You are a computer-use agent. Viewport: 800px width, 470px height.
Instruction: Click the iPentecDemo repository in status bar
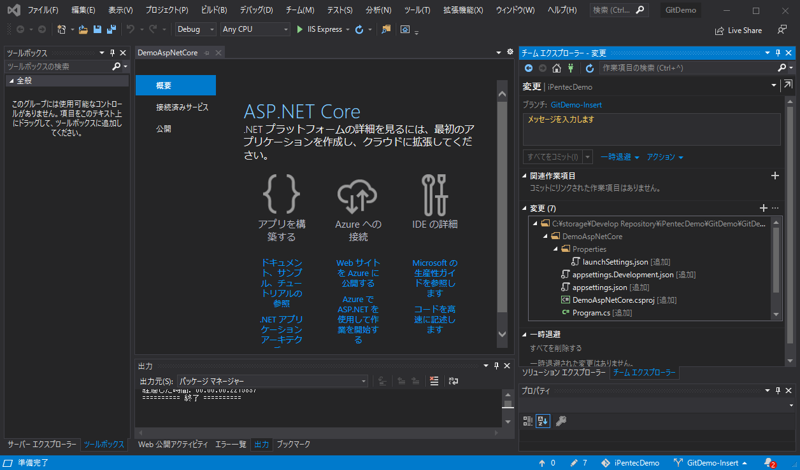pyautogui.click(x=631, y=463)
